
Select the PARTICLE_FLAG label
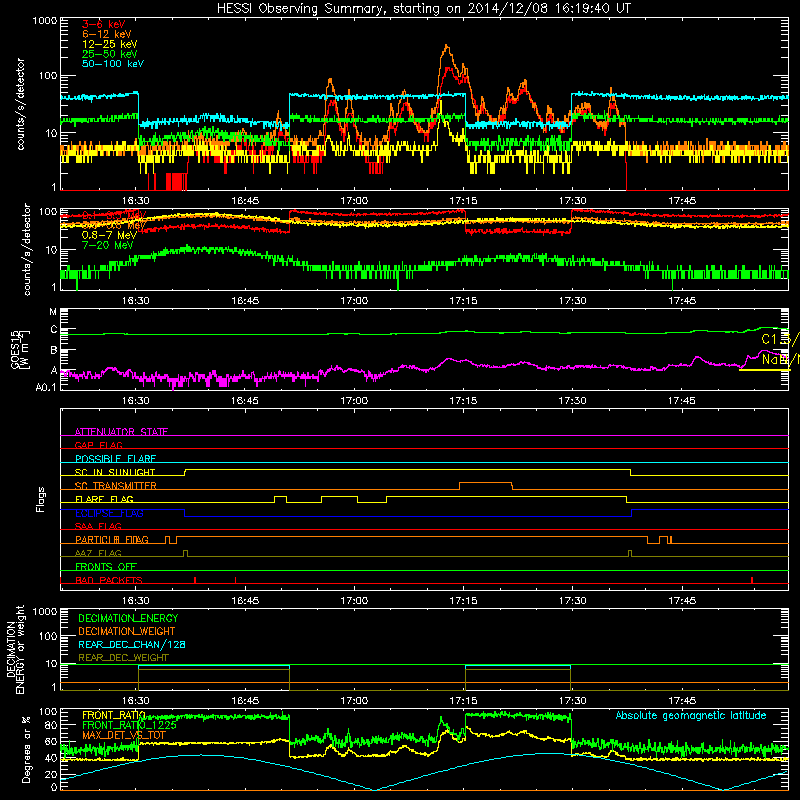pos(112,540)
